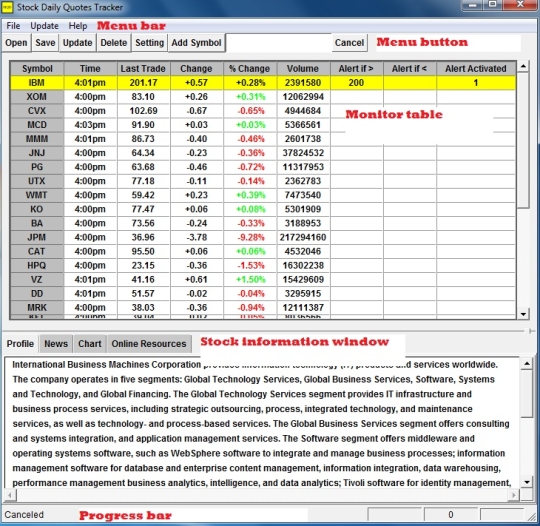Click VZ's +1.50% change cell
540x526 pixels.
point(250,280)
